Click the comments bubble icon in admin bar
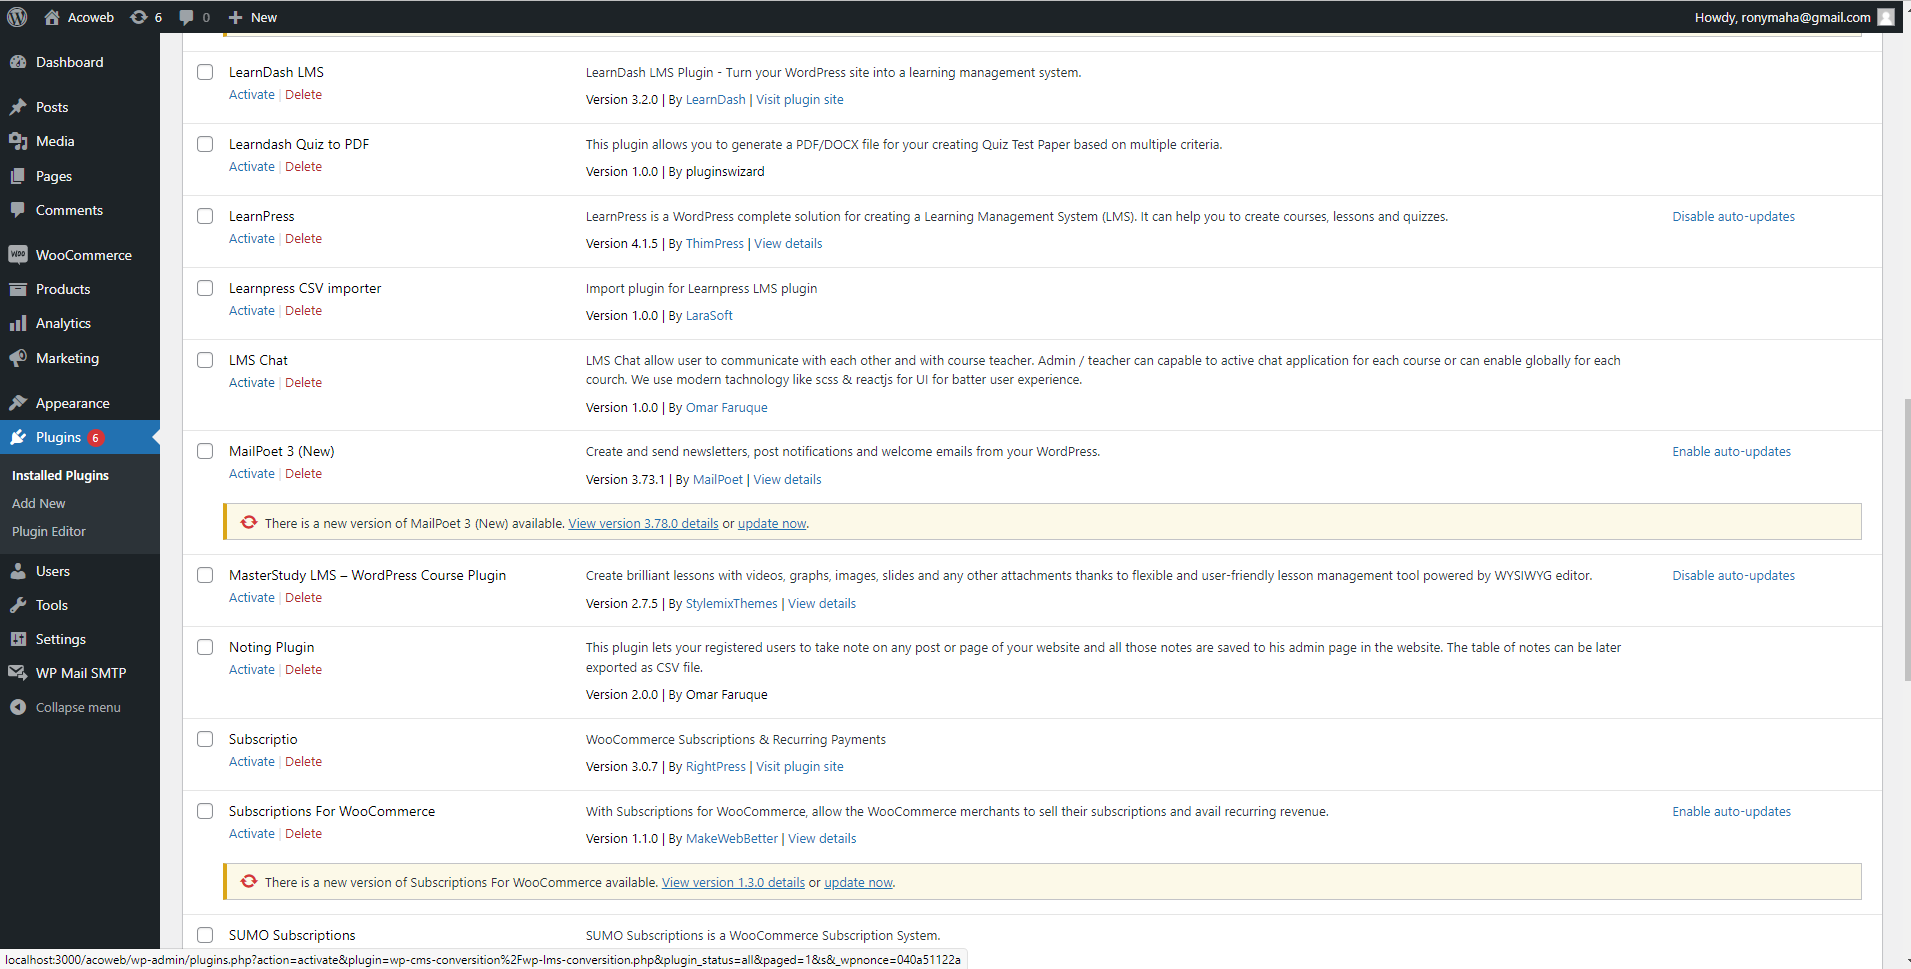The height and width of the screenshot is (969, 1911). (x=186, y=17)
